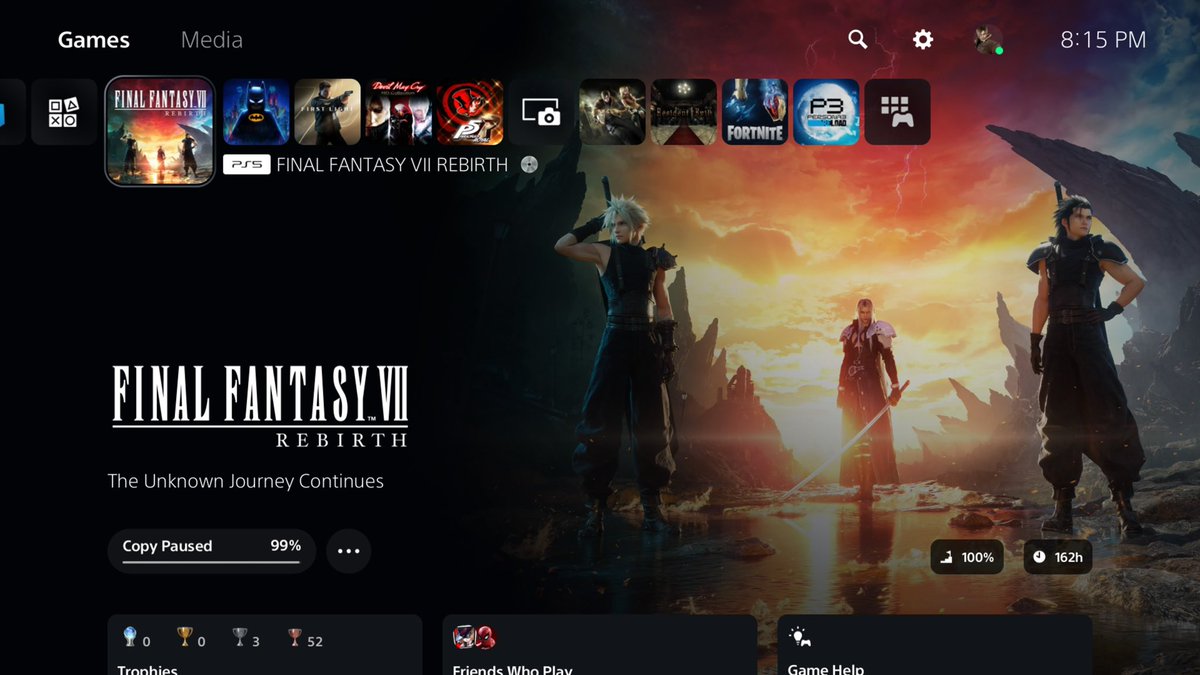Open the Media Gallery camera tile
The width and height of the screenshot is (1200, 675).
click(541, 112)
